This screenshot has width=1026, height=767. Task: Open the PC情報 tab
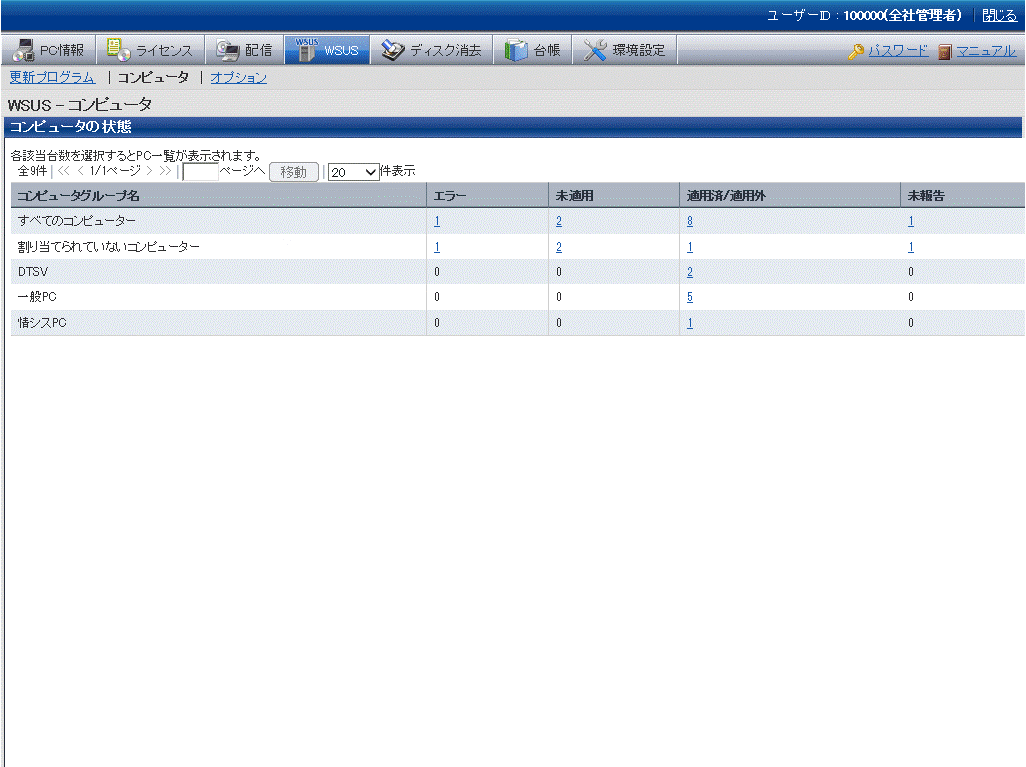(x=49, y=50)
